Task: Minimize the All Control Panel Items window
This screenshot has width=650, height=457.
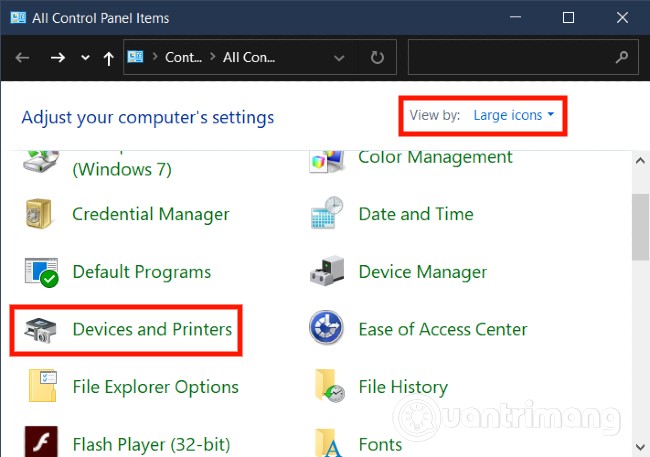Action: coord(515,17)
